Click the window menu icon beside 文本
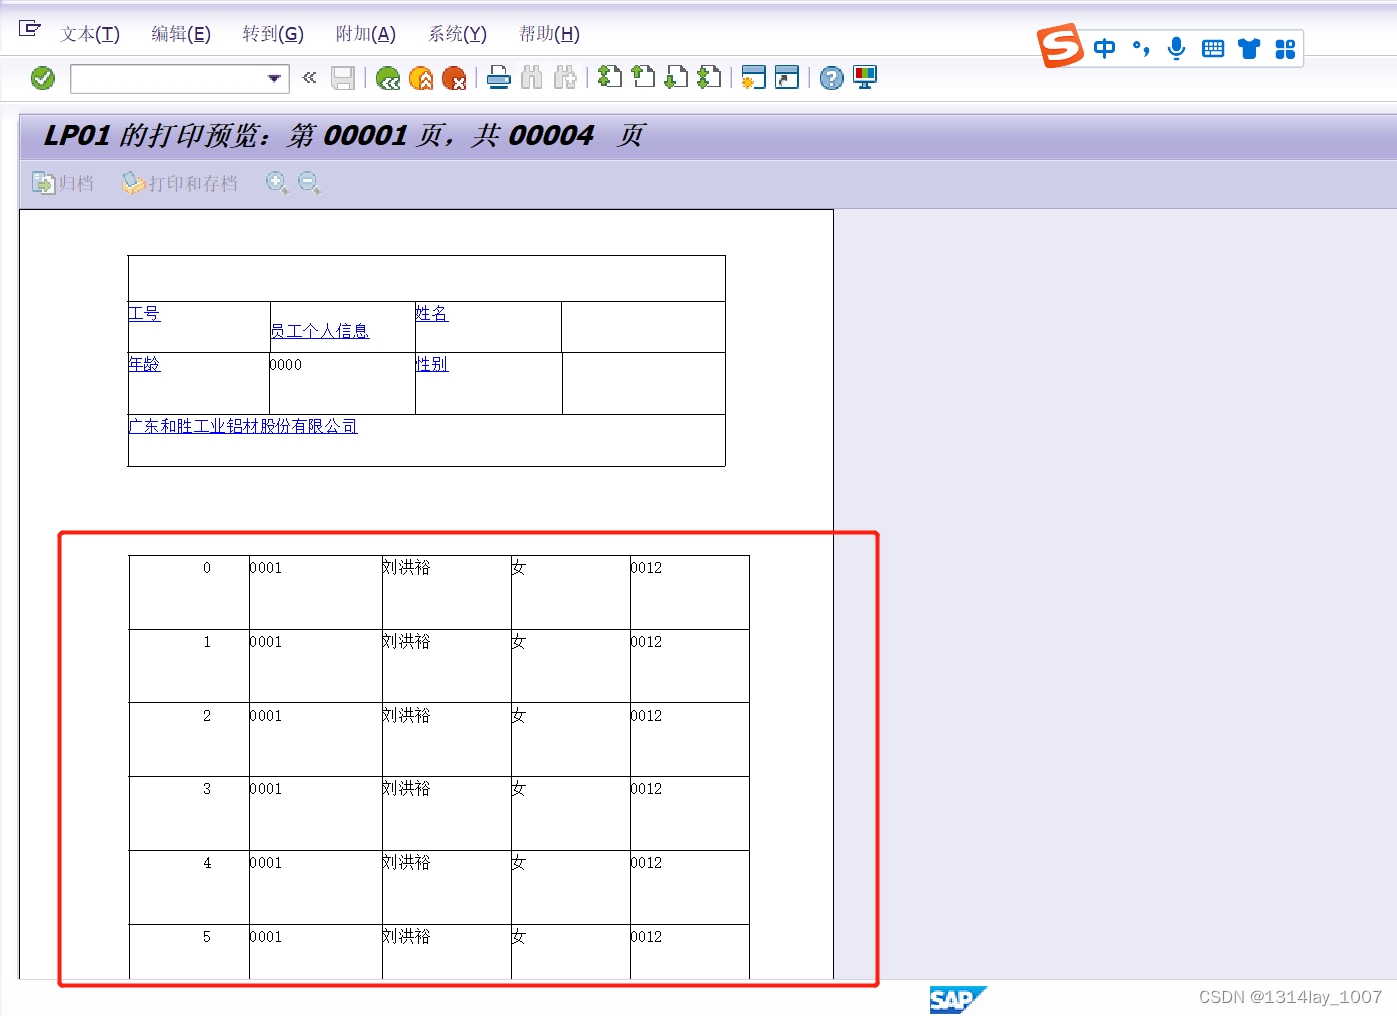This screenshot has width=1397, height=1016. click(30, 28)
